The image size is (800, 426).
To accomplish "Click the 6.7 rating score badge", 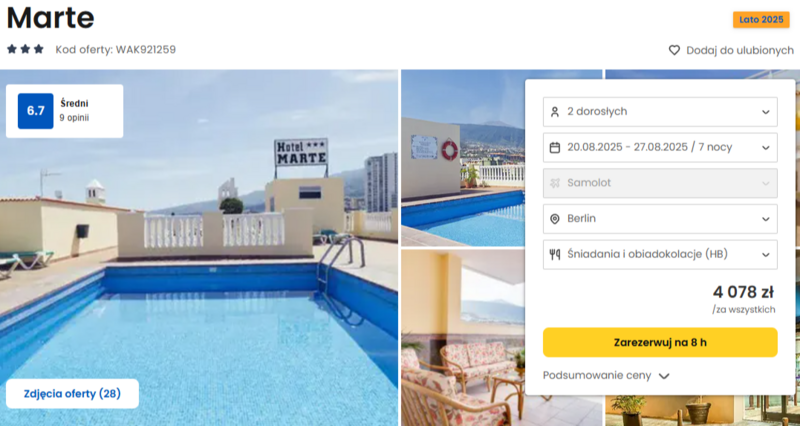I will (x=36, y=111).
